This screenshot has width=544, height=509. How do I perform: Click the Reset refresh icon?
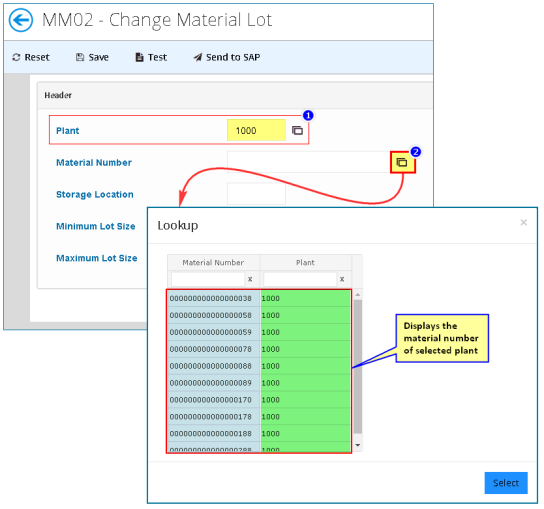click(16, 57)
